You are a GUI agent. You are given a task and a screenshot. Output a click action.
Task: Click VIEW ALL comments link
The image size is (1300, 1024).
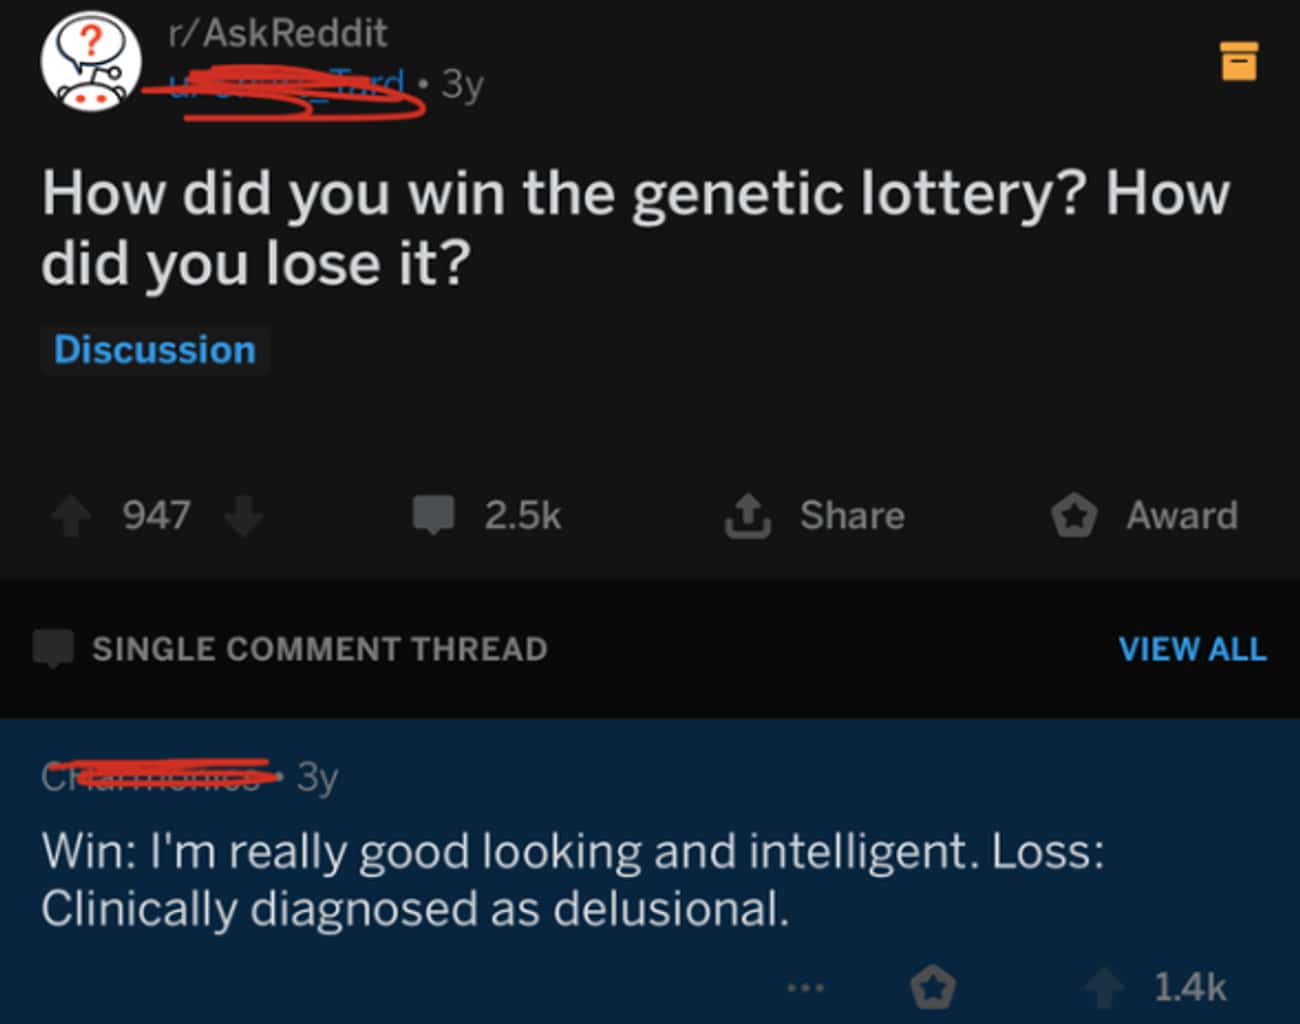coord(1192,649)
